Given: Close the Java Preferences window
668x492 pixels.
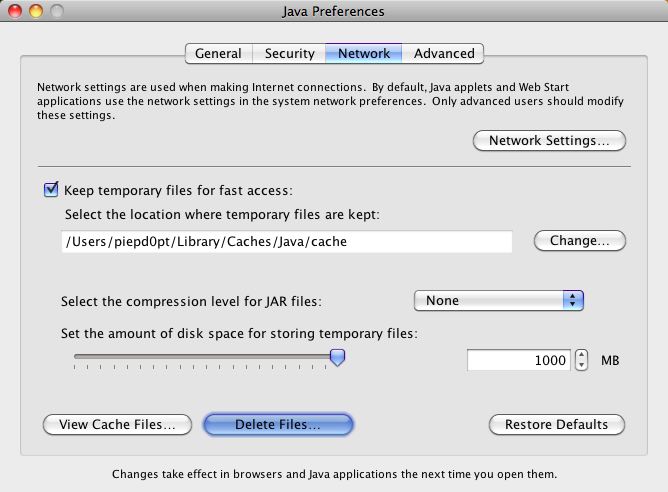Looking at the screenshot, I should tap(15, 11).
